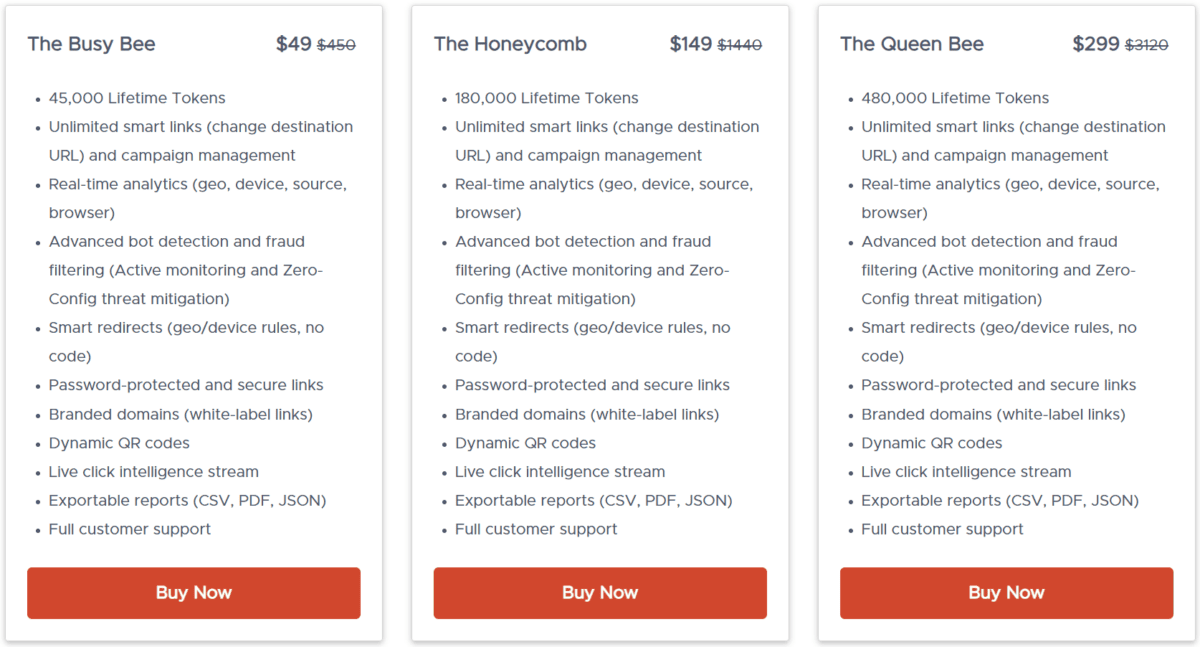The width and height of the screenshot is (1200, 647).
Task: Click Queen Bee's Branded domains item
Action: pos(993,414)
